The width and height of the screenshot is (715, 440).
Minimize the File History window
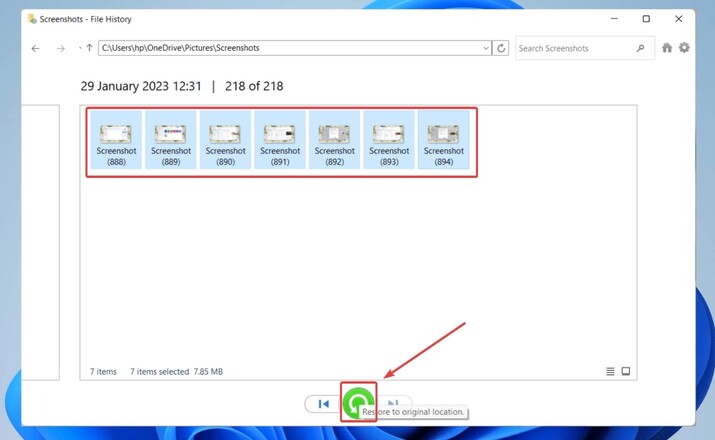pos(614,19)
